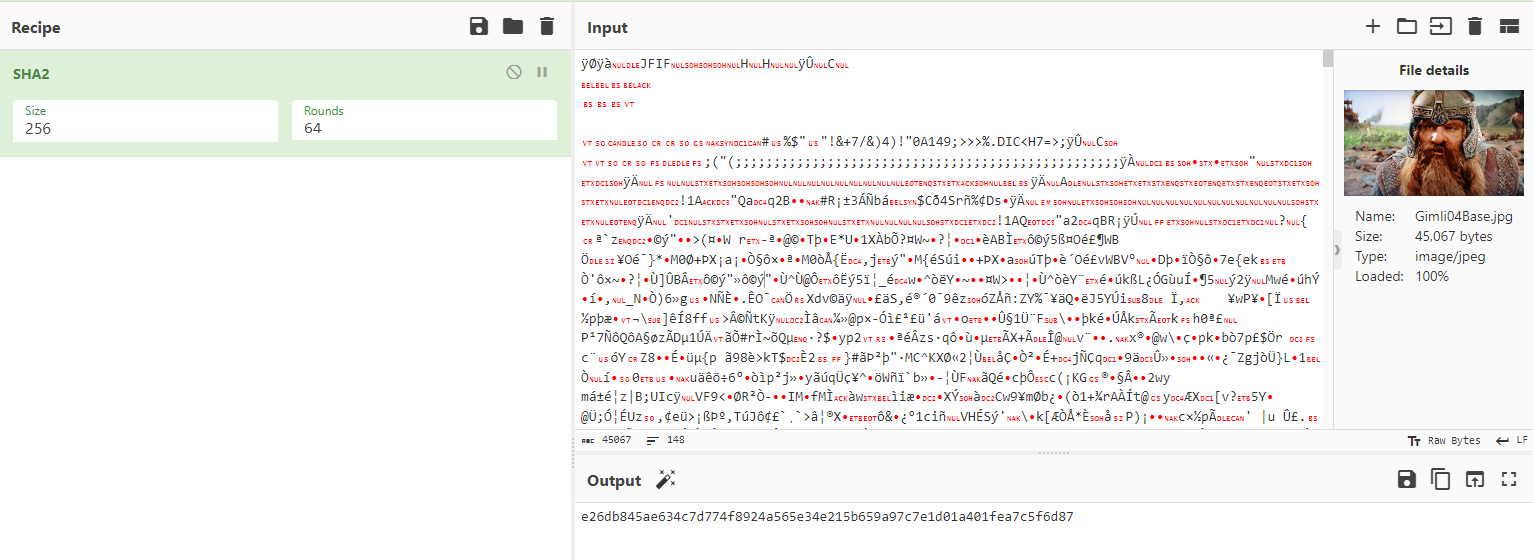This screenshot has height=560, width=1533.
Task: Disable the SHA2 operation
Action: click(x=514, y=72)
